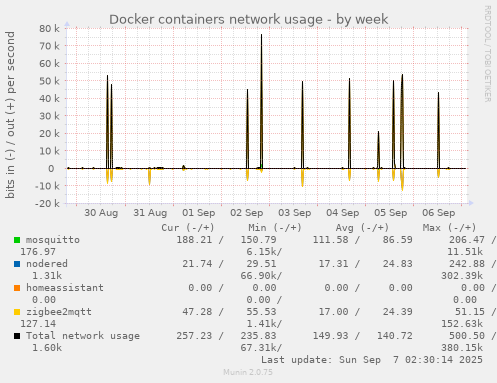Click the spike on 04 Sep
Image resolution: width=497 pixels, height=383 pixels.
tap(349, 123)
